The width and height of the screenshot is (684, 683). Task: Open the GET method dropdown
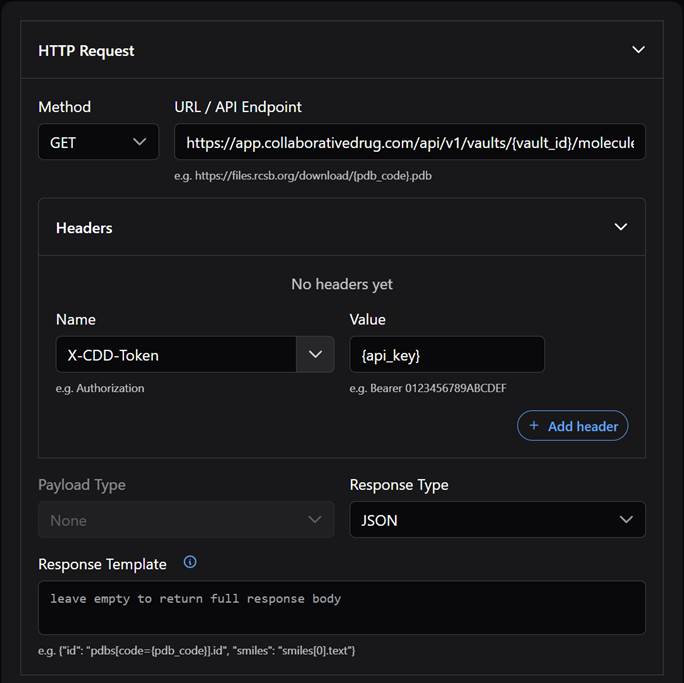click(98, 142)
